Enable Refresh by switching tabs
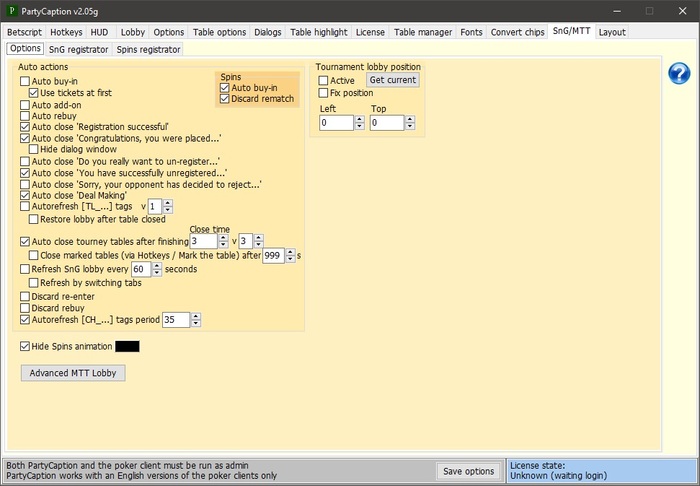The height and width of the screenshot is (486, 700). pos(33,282)
